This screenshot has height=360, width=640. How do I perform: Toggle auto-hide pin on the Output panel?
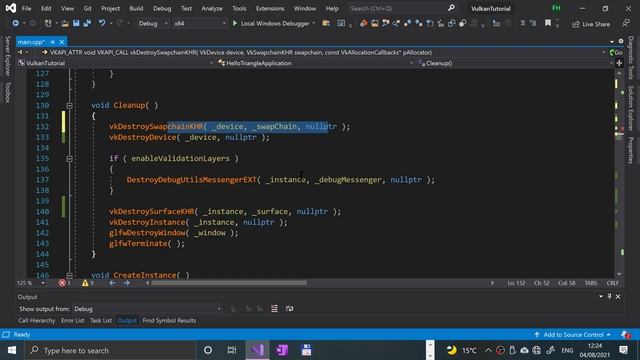[609, 297]
